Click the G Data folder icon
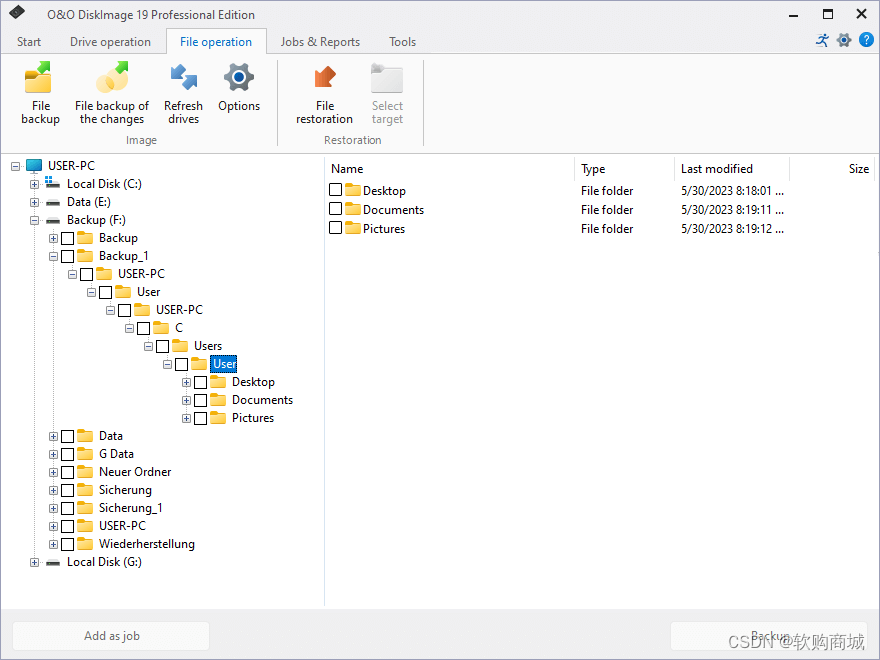 85,453
